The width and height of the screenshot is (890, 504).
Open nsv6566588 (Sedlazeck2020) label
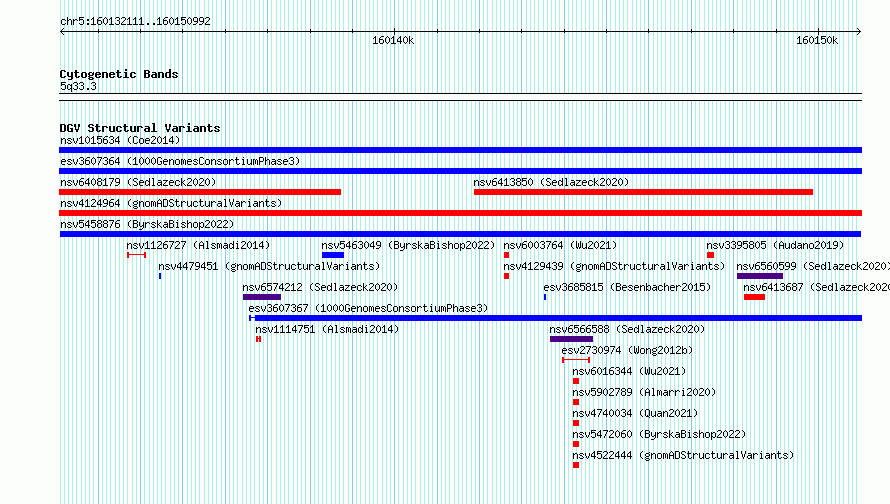(627, 329)
